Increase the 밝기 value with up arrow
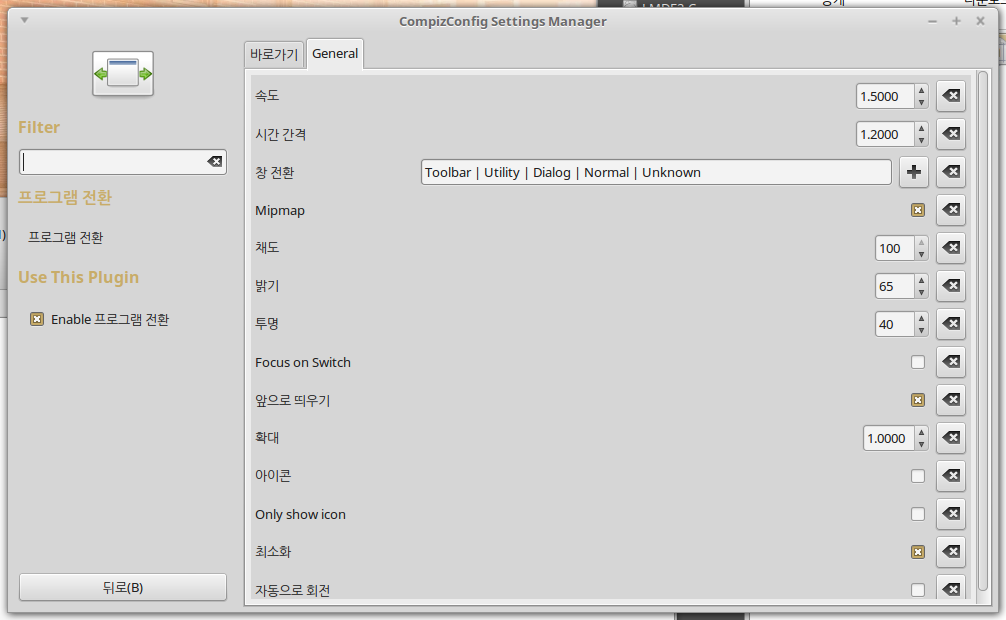This screenshot has height=620, width=1006. [921, 280]
